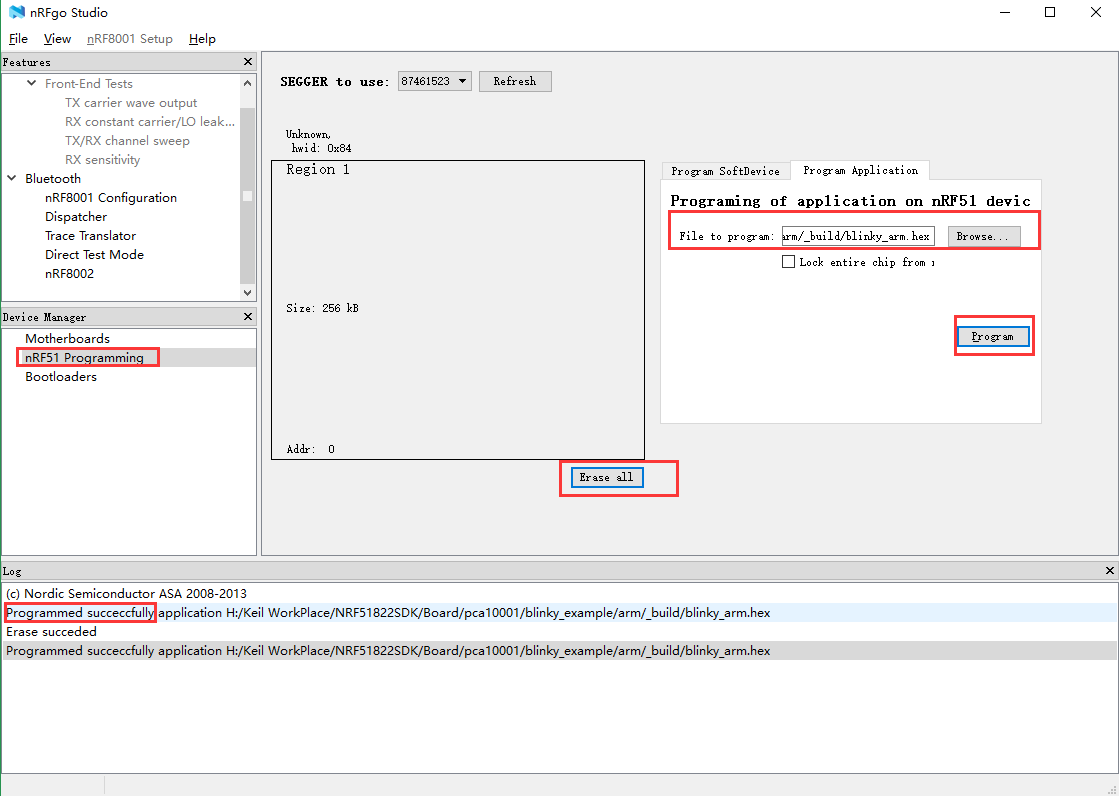Viewport: 1119px width, 796px height.
Task: Minimize the nRFgo Studio window
Action: [x=1004, y=12]
